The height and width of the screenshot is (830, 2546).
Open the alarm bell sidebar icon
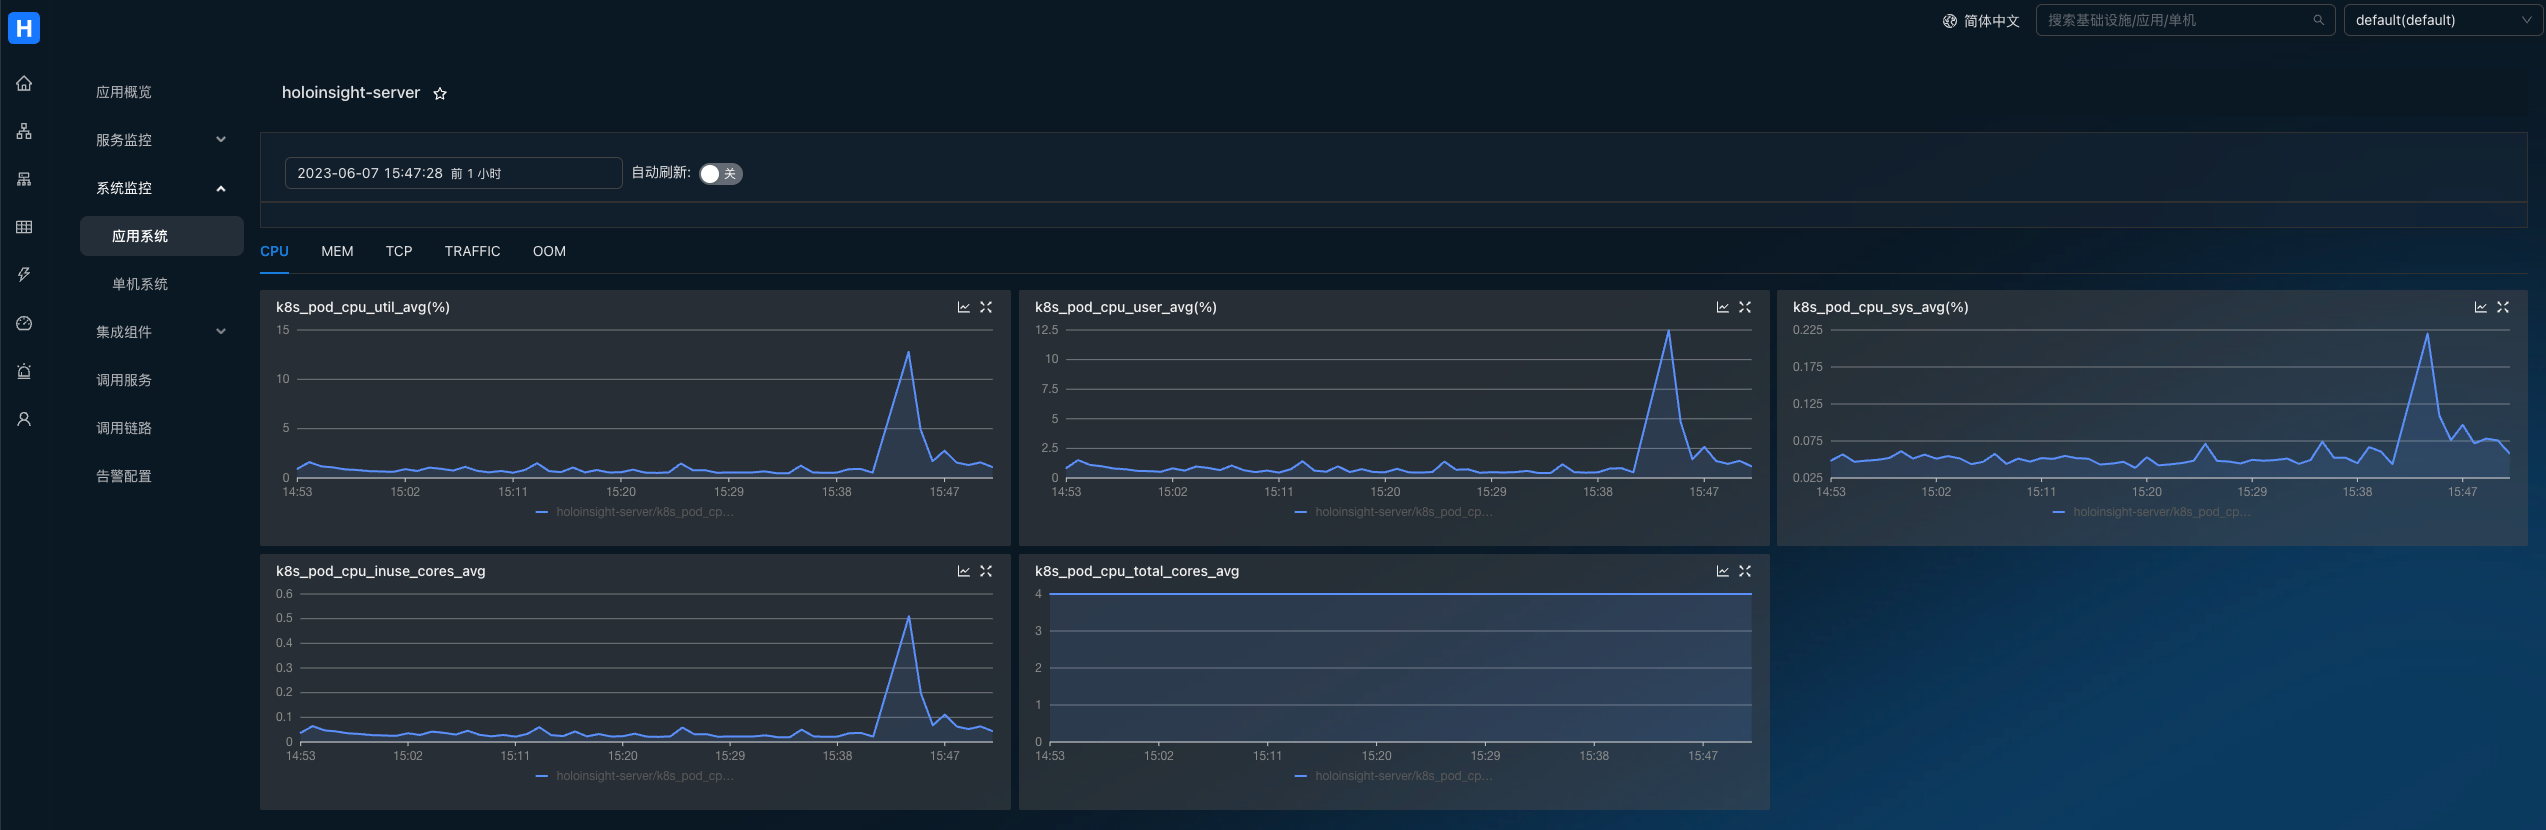click(x=24, y=371)
